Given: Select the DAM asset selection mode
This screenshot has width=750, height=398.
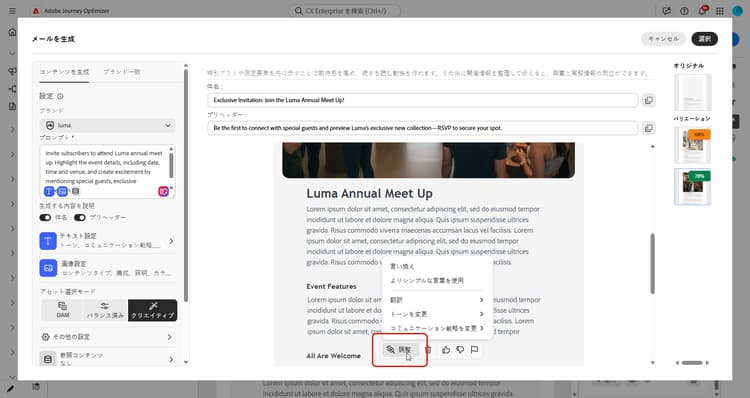Looking at the screenshot, I should 63,310.
